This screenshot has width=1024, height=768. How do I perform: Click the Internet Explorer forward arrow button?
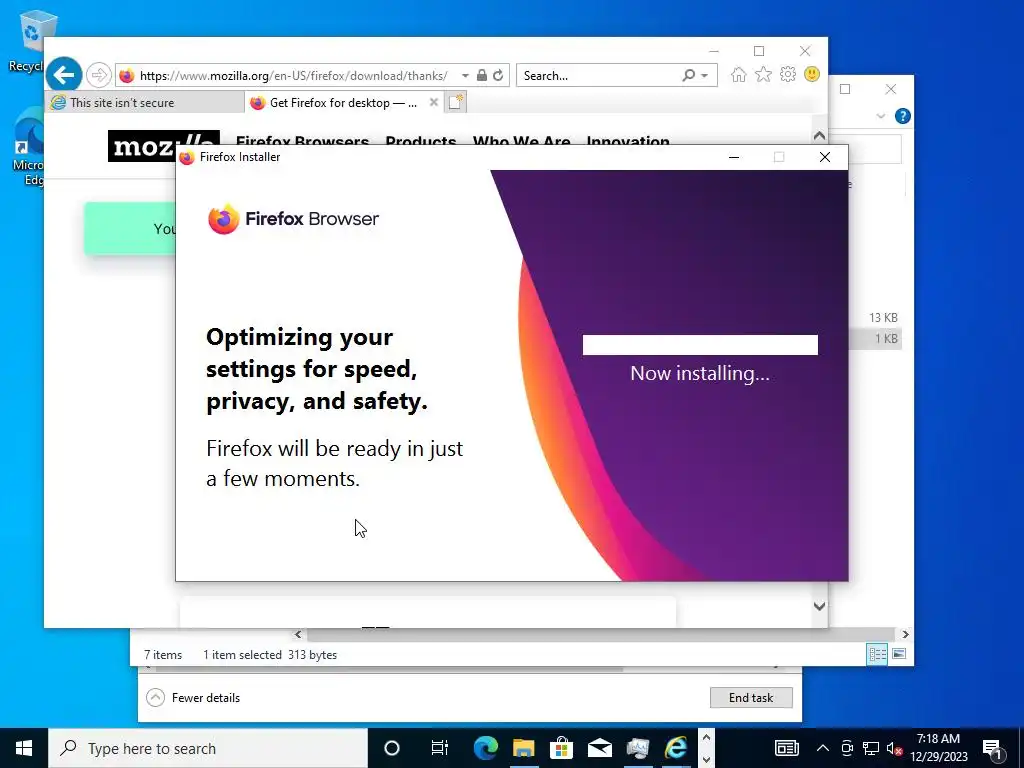coord(99,75)
